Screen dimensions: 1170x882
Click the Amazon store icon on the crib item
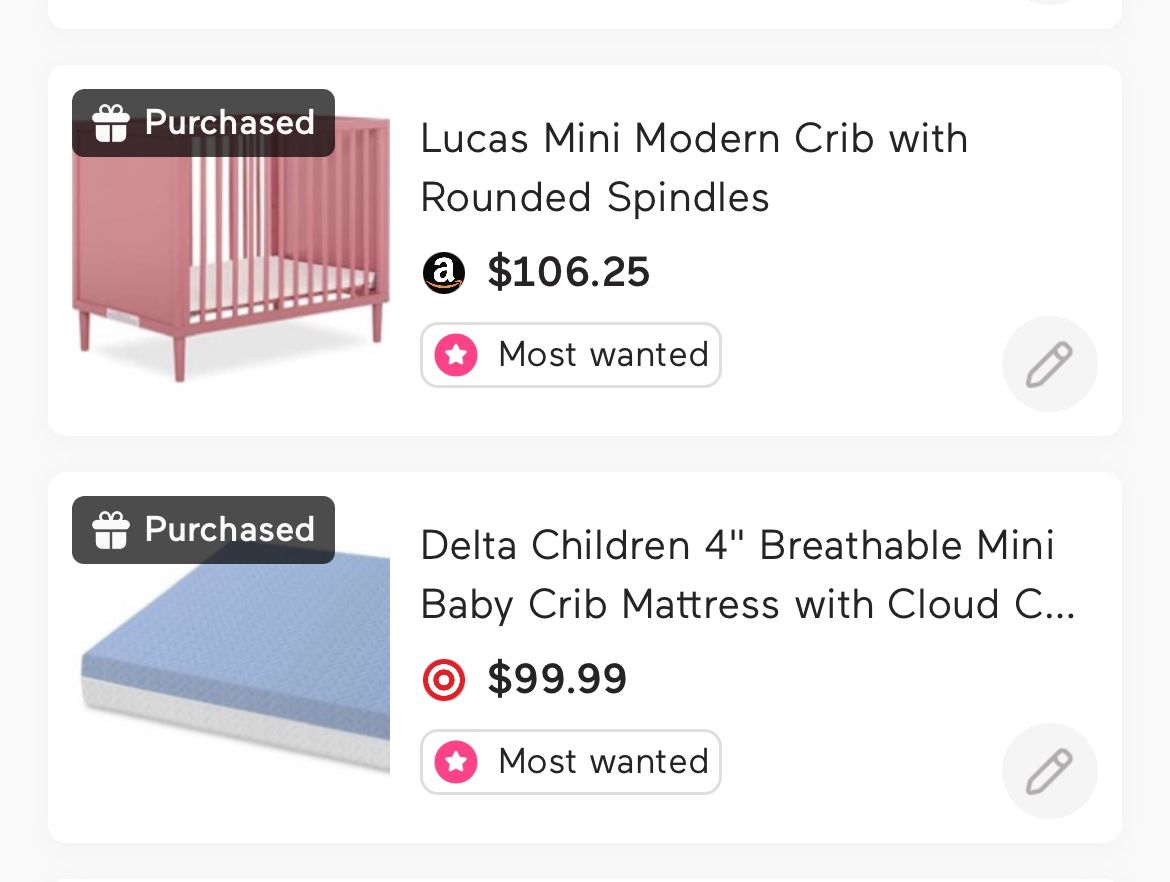pos(444,271)
